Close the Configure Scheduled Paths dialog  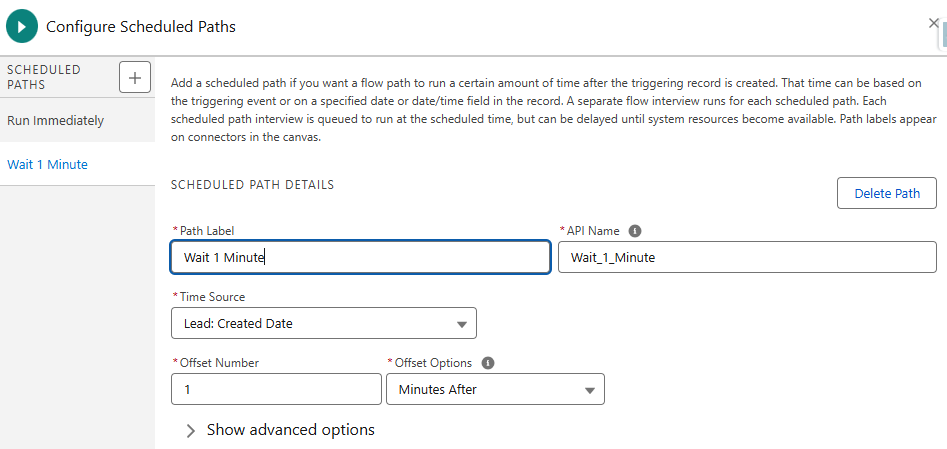pos(933,23)
